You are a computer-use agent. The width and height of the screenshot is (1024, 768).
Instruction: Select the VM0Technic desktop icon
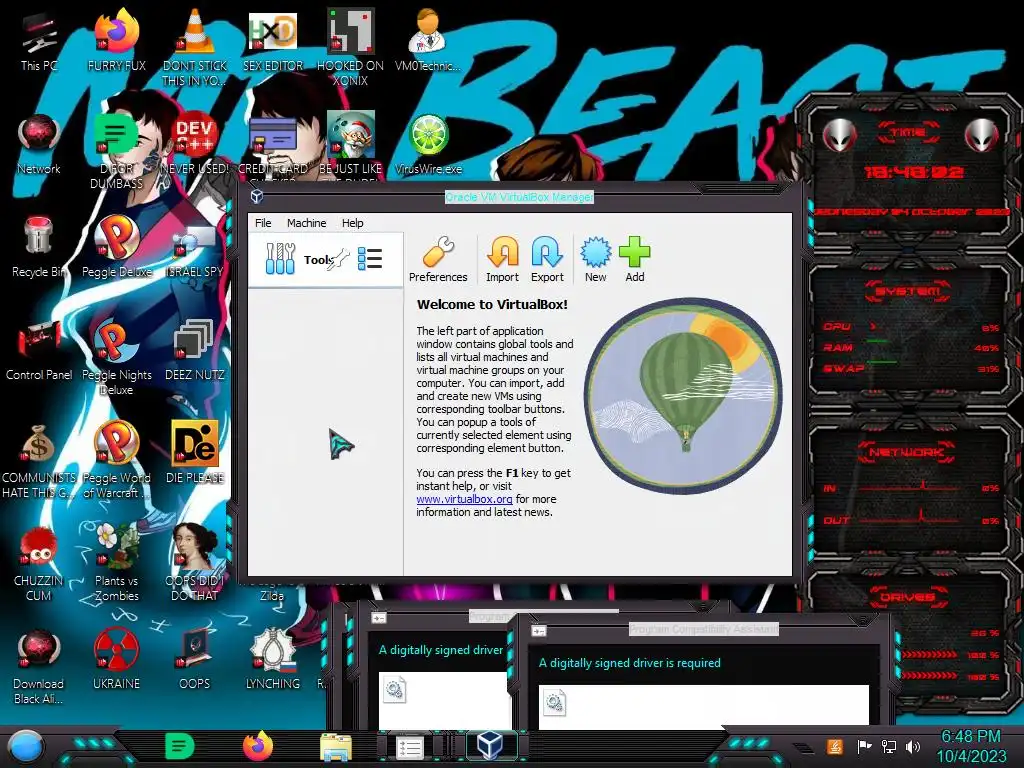(428, 40)
